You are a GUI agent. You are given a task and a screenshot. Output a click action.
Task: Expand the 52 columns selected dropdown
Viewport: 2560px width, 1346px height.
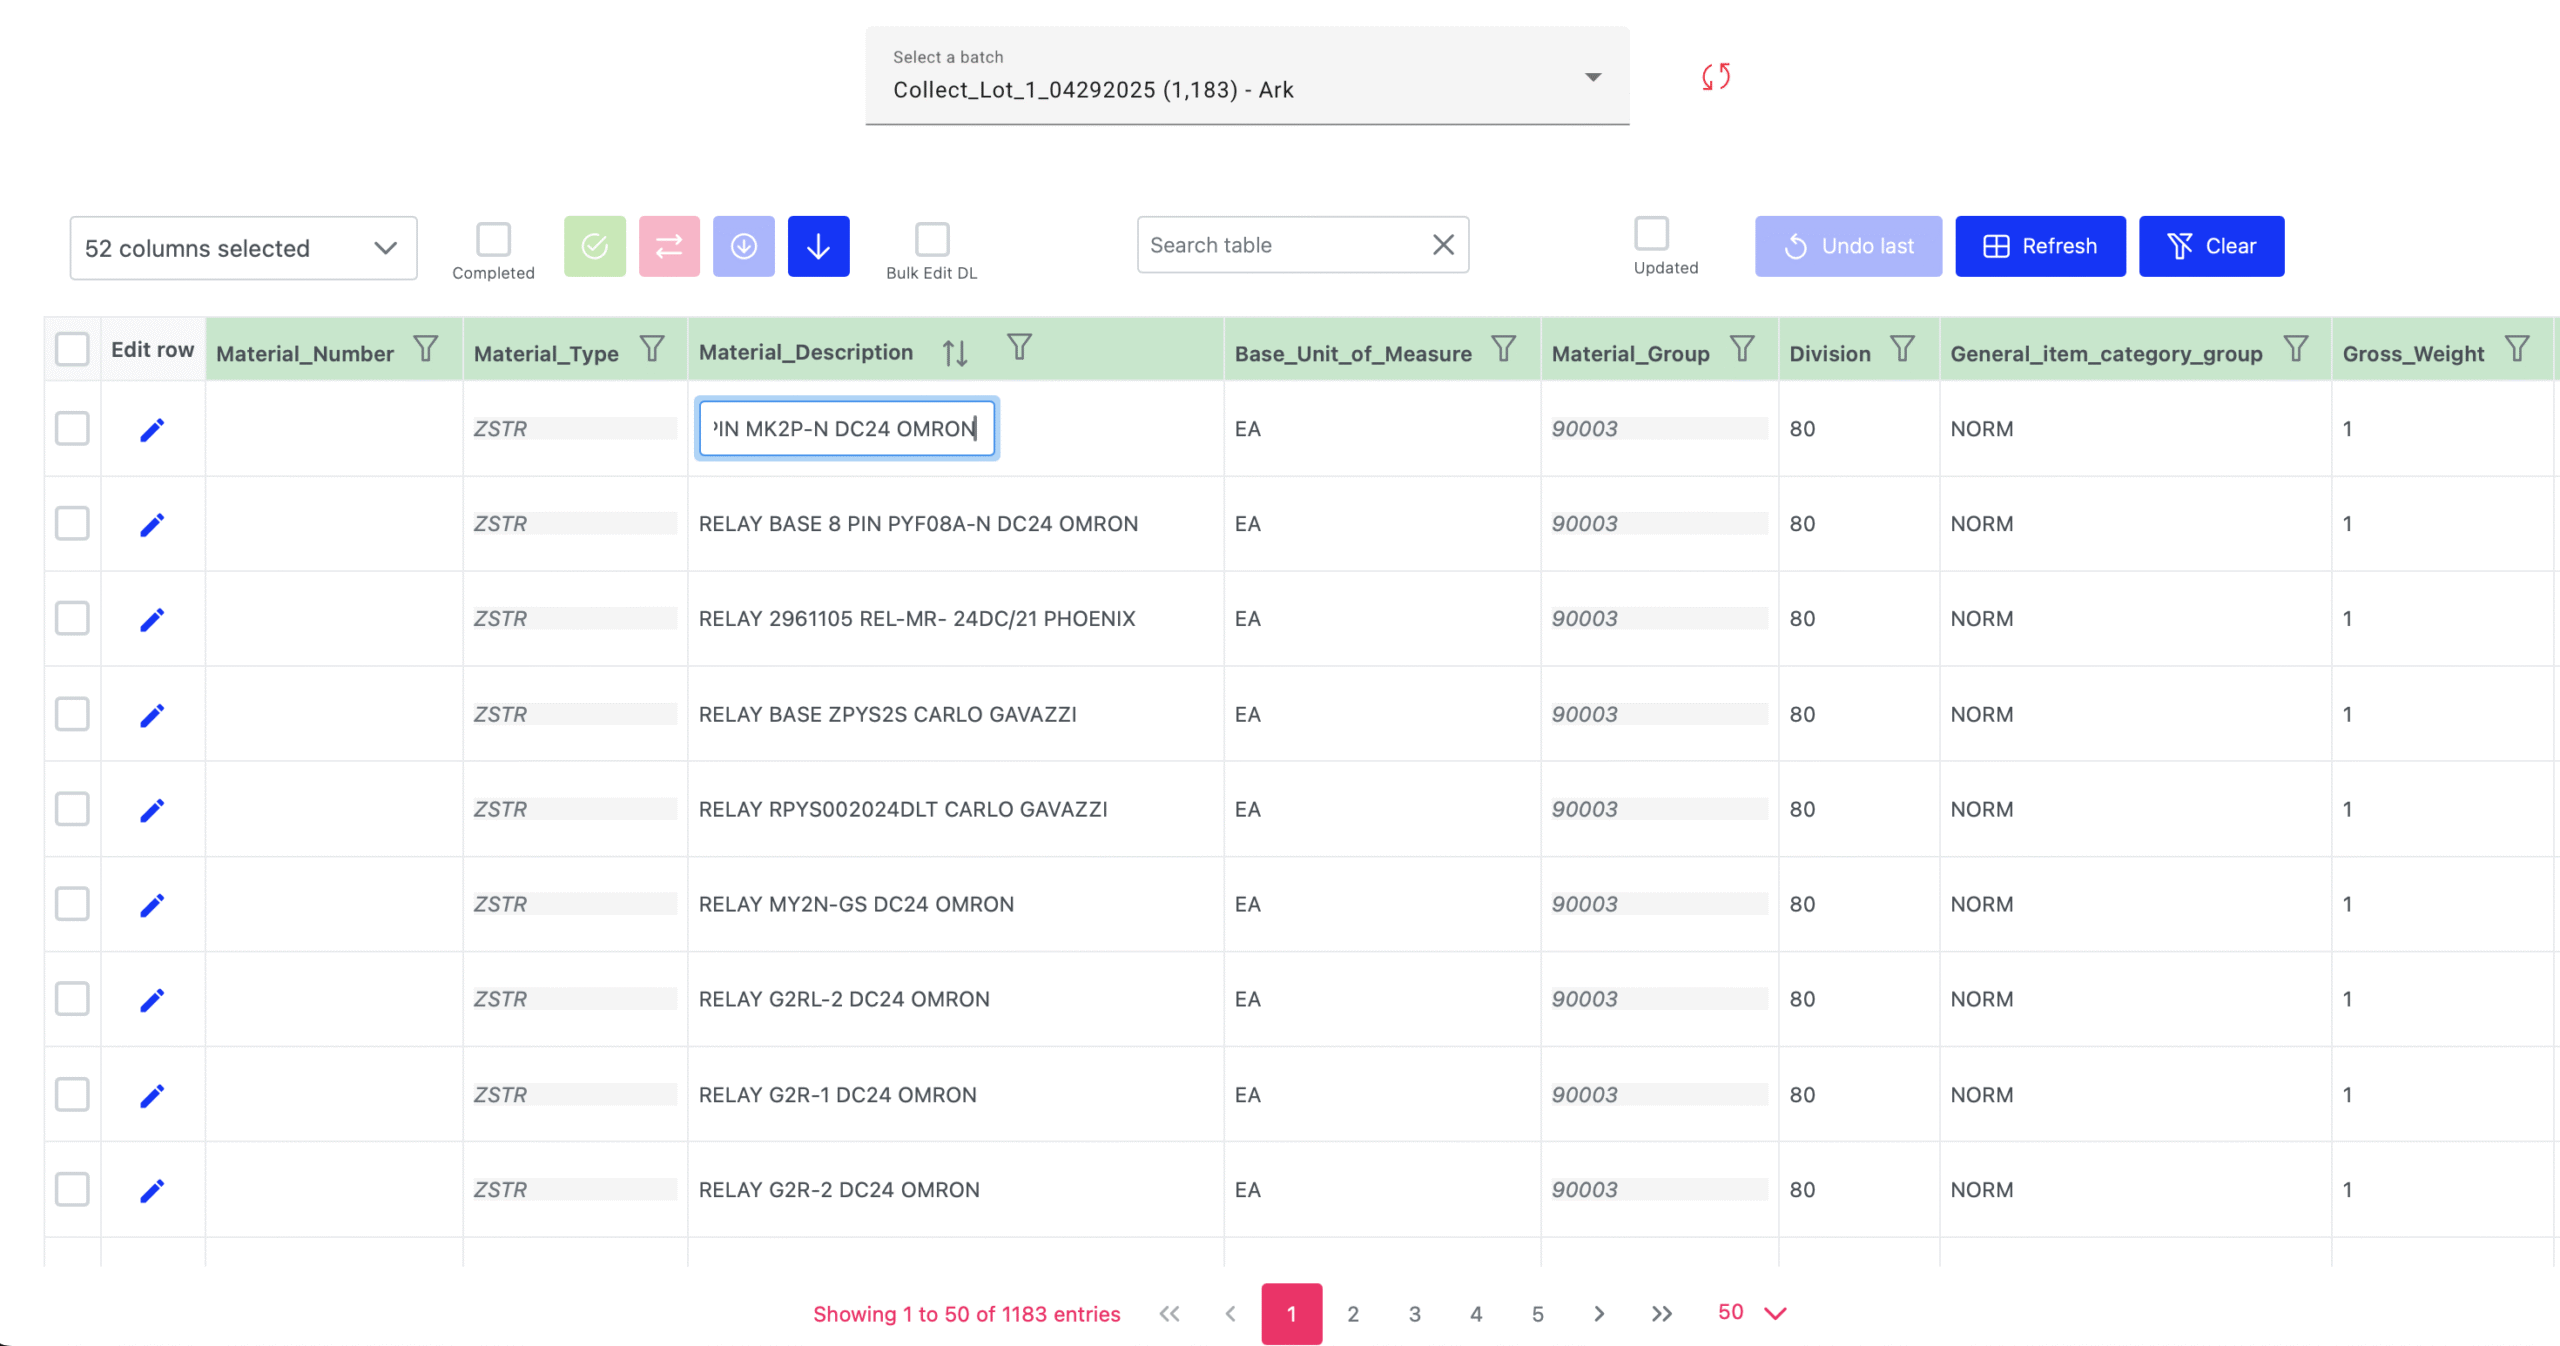243,248
